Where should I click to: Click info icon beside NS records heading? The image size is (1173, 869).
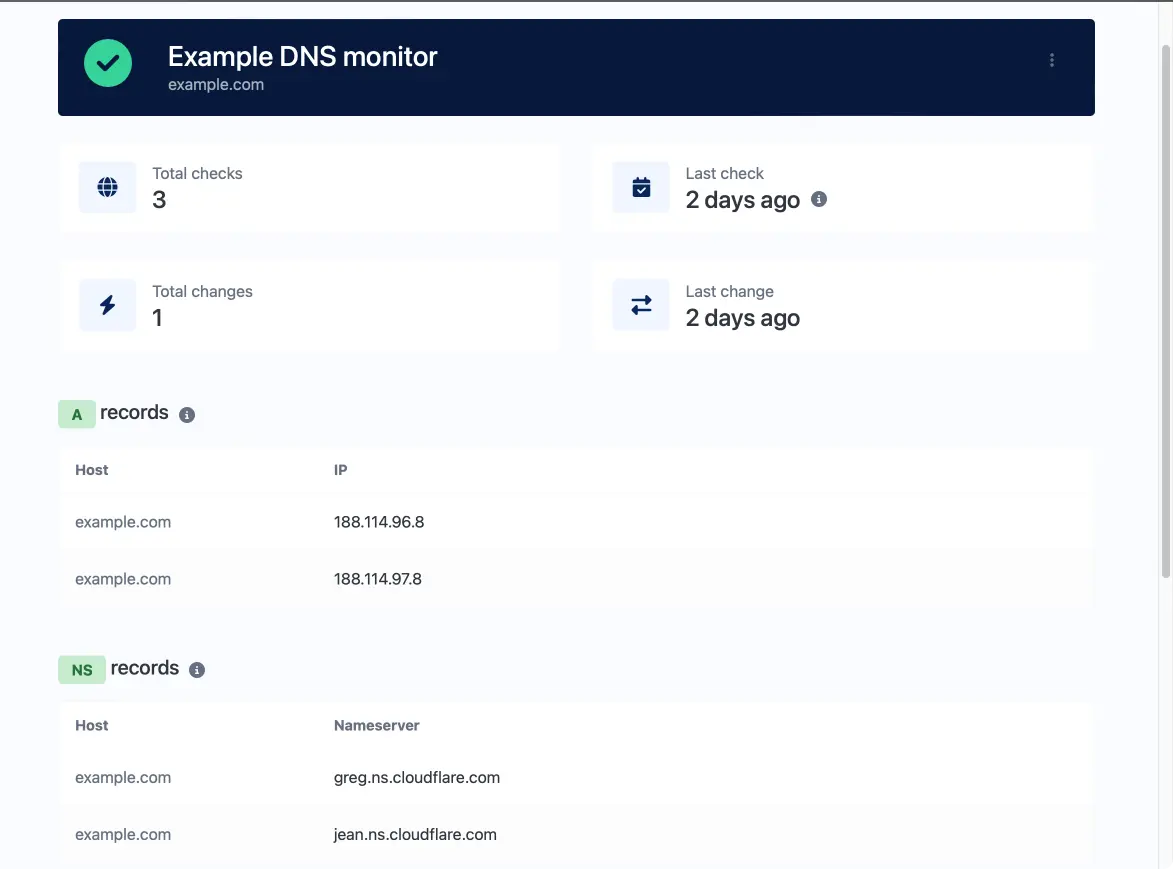(x=197, y=670)
